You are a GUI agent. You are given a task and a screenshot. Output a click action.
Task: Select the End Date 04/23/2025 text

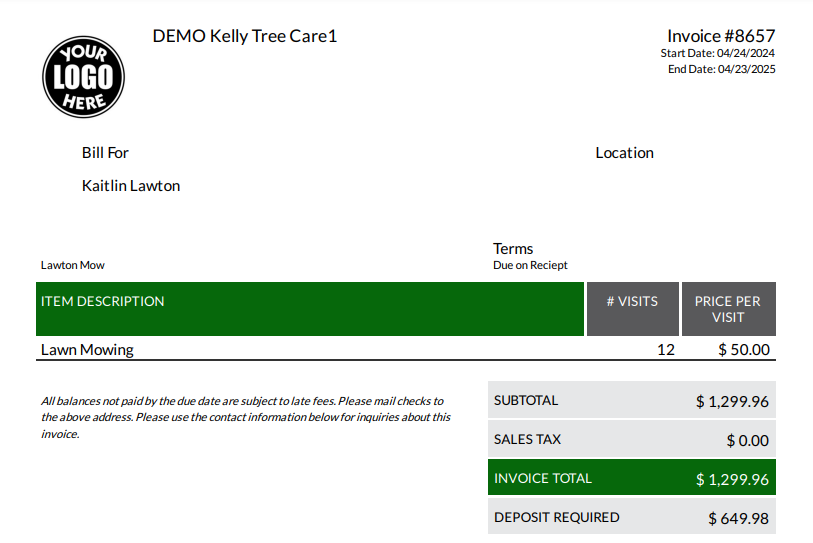(721, 69)
